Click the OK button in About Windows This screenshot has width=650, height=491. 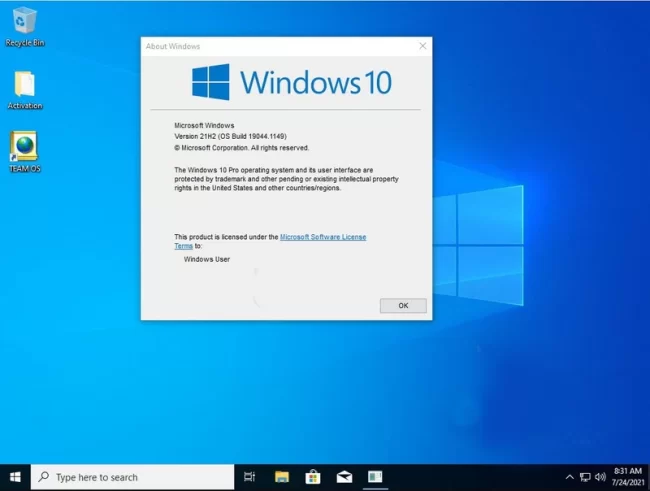click(403, 305)
